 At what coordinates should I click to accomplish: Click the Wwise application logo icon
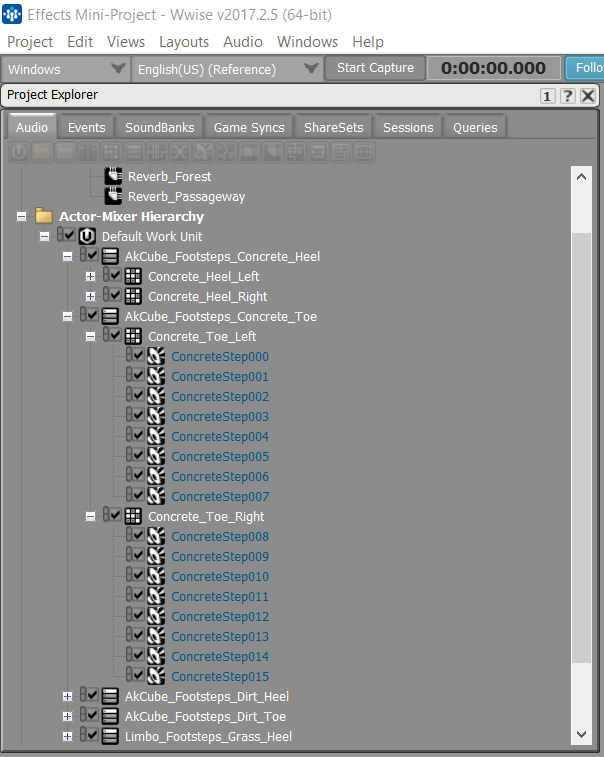click(x=12, y=14)
